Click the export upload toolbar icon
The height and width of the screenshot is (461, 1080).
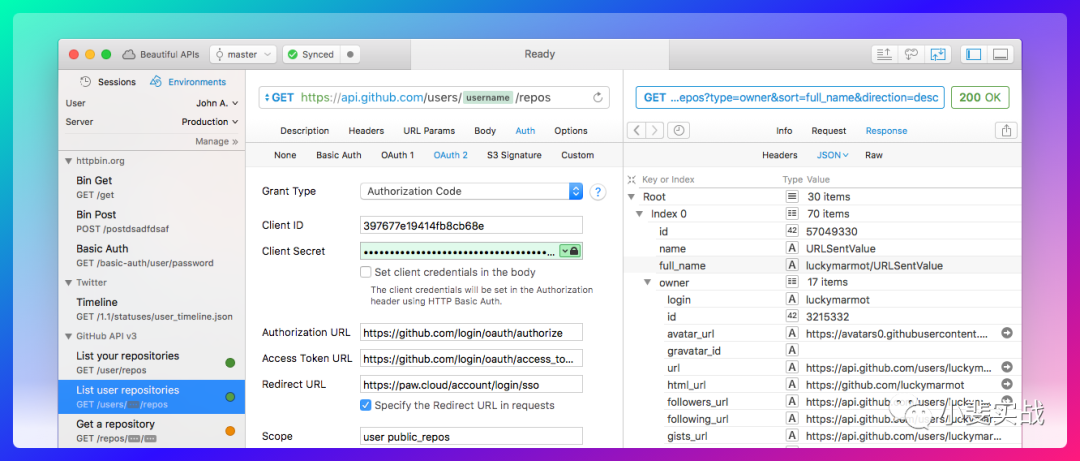click(883, 54)
